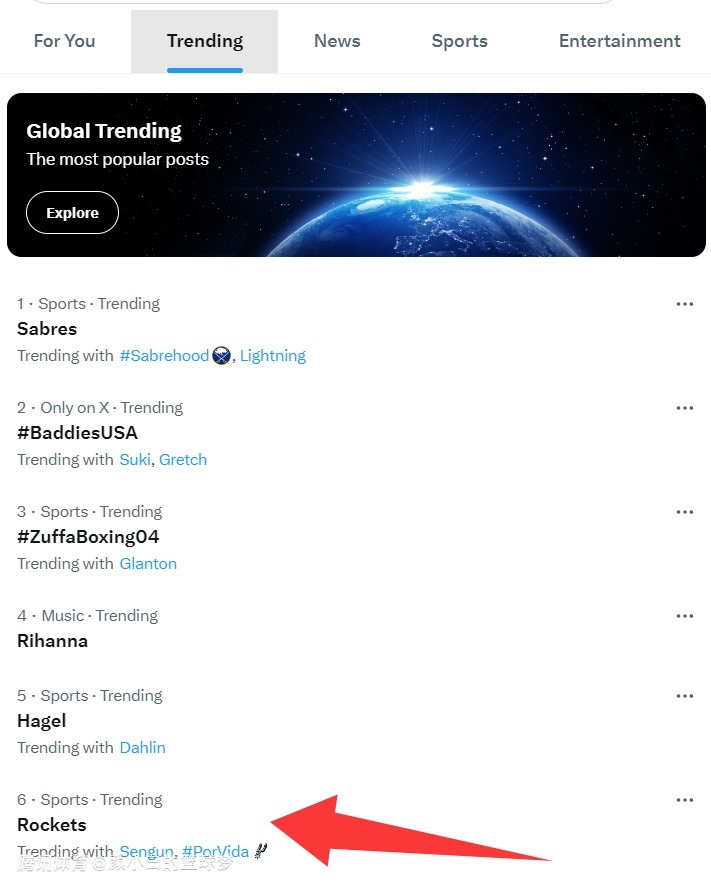Click the Suki related trend link

(134, 460)
